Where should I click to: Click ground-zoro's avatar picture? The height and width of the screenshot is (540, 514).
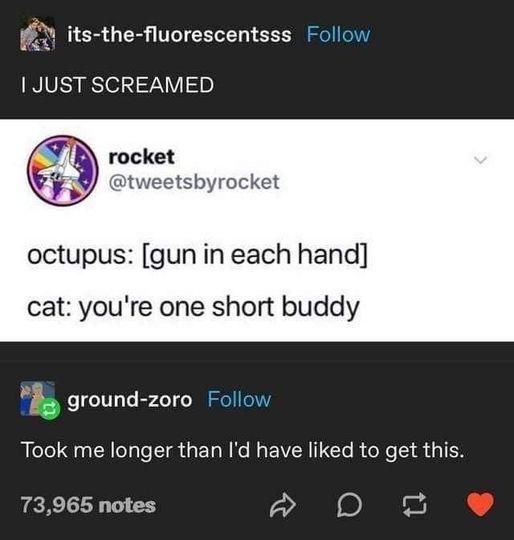(x=37, y=398)
